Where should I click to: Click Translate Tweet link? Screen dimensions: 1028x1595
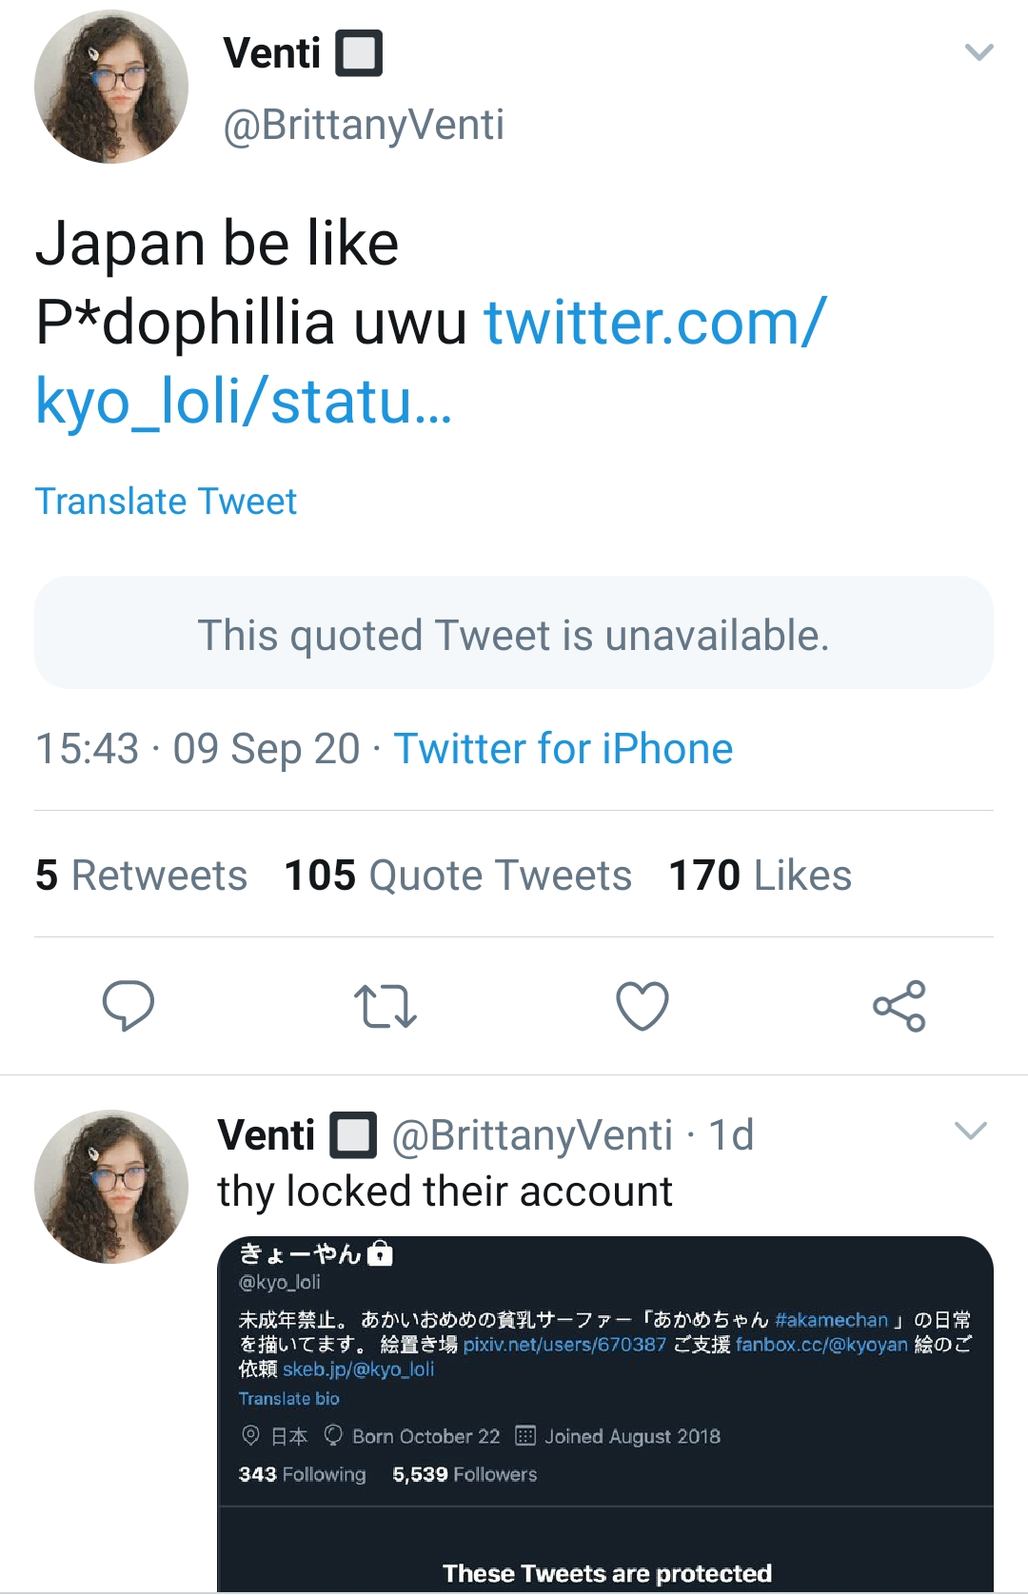(x=166, y=501)
